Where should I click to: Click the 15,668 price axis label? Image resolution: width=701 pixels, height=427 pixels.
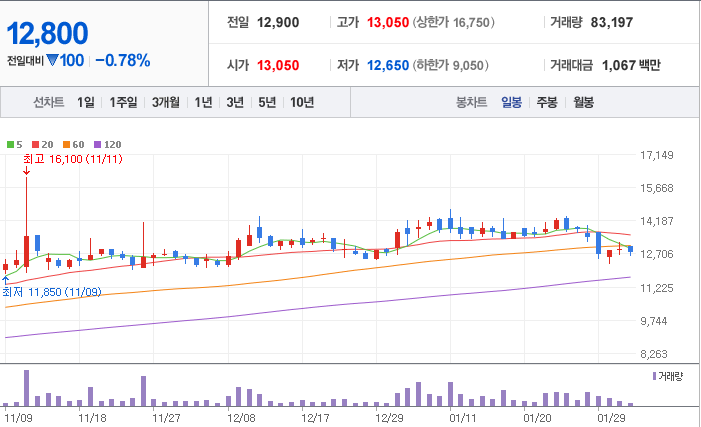(657, 188)
